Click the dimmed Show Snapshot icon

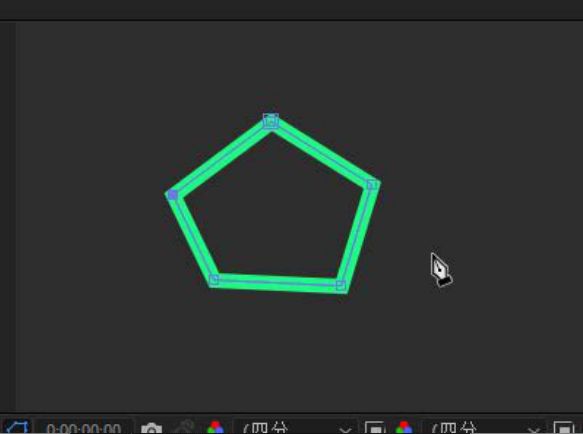coord(185,428)
